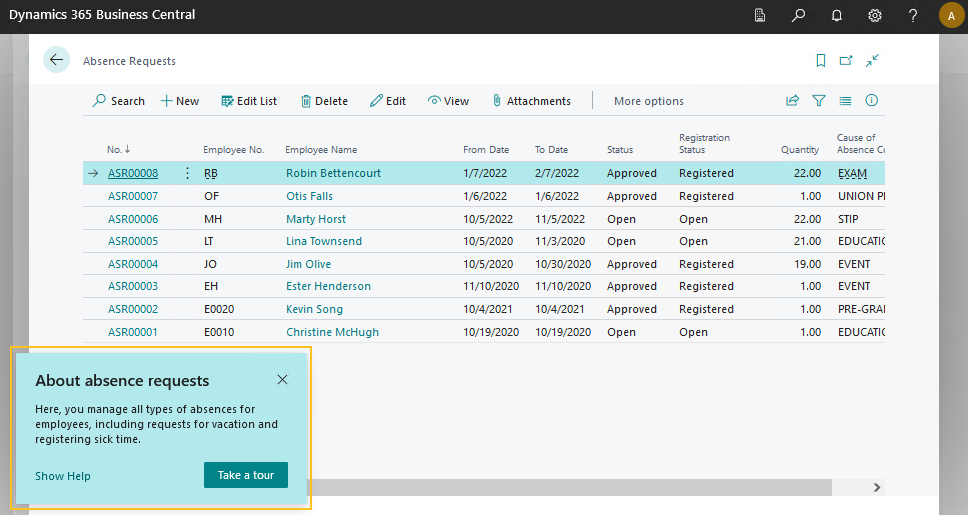Click Attachments in action bar
Screen dimensions: 968x515
(531, 101)
